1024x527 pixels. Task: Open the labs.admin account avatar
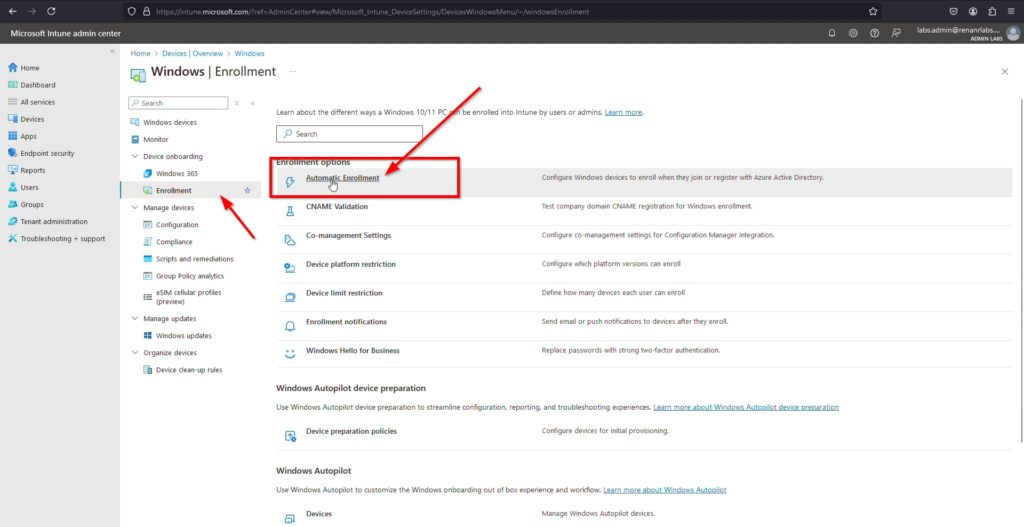point(1013,33)
